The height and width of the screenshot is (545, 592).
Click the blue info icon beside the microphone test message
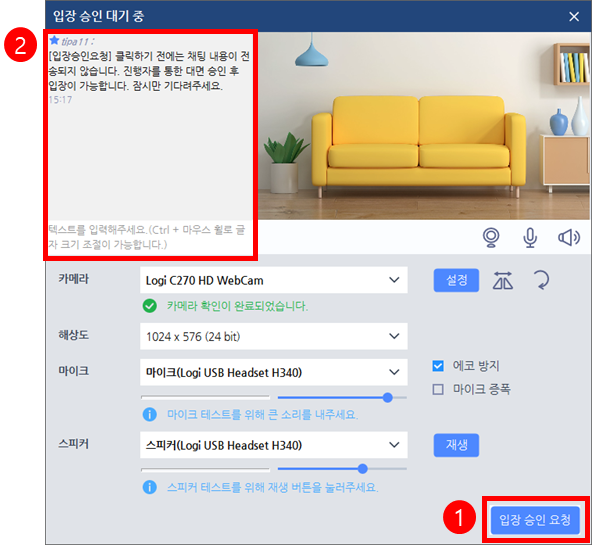coord(150,414)
